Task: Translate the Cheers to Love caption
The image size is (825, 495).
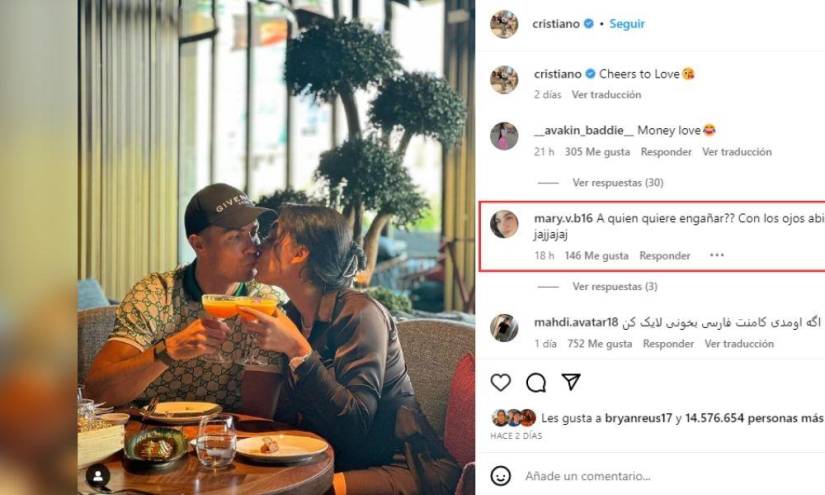Action: [x=606, y=95]
